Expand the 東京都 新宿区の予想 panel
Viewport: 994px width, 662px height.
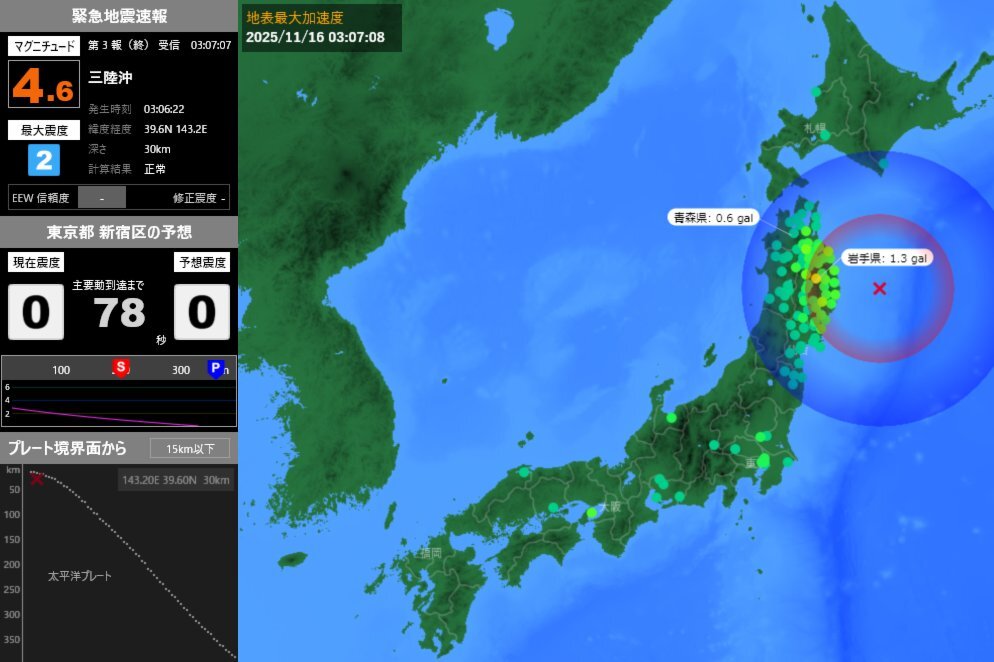coord(118,231)
